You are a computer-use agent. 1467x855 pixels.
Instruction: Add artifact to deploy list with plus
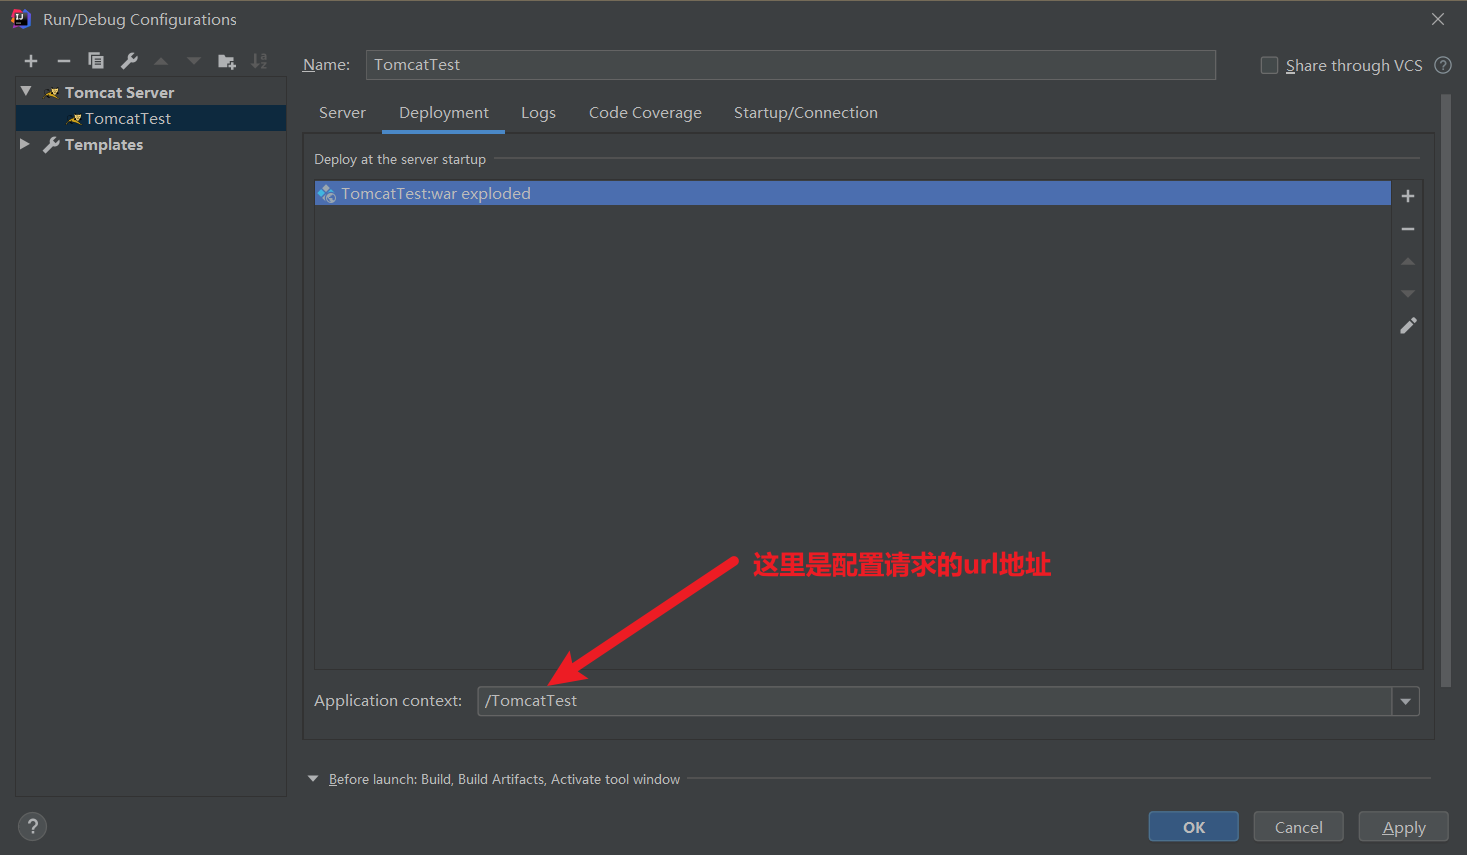1408,196
